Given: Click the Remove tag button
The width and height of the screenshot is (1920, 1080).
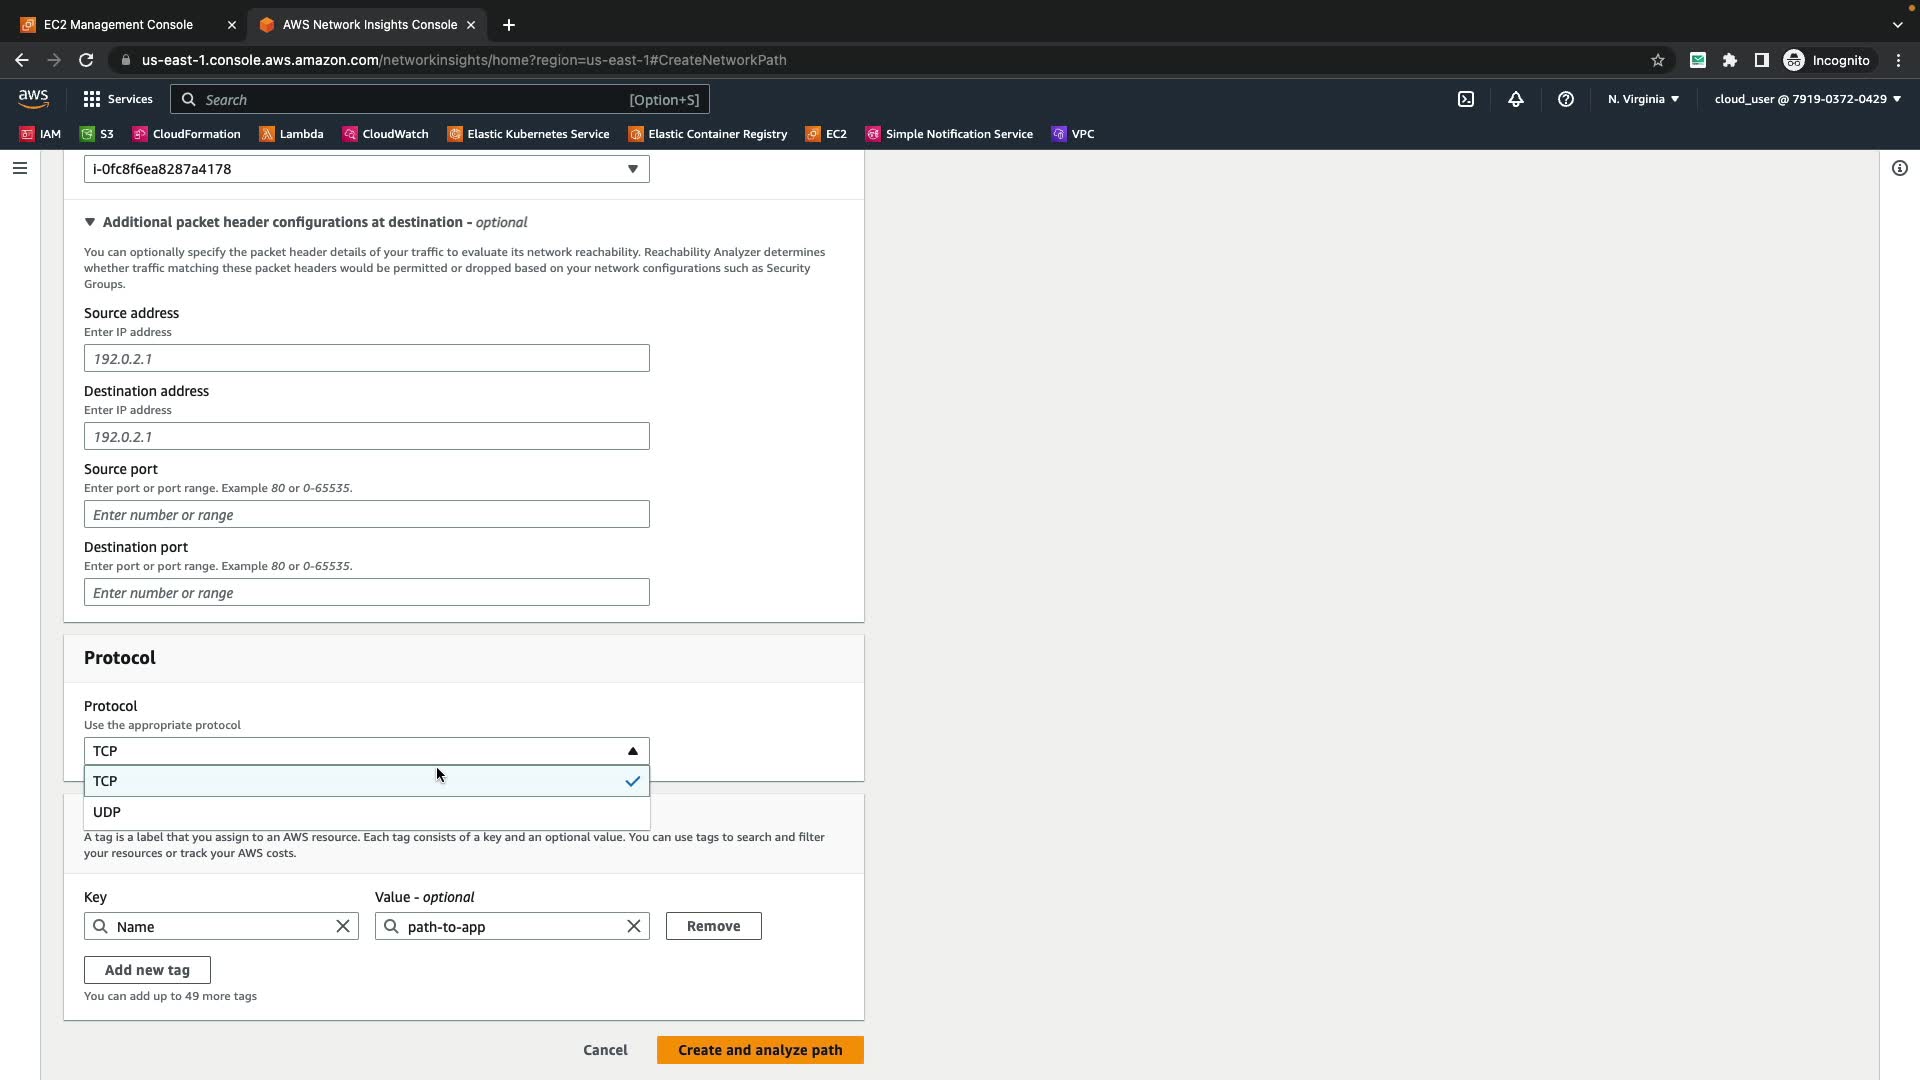Looking at the screenshot, I should [713, 926].
